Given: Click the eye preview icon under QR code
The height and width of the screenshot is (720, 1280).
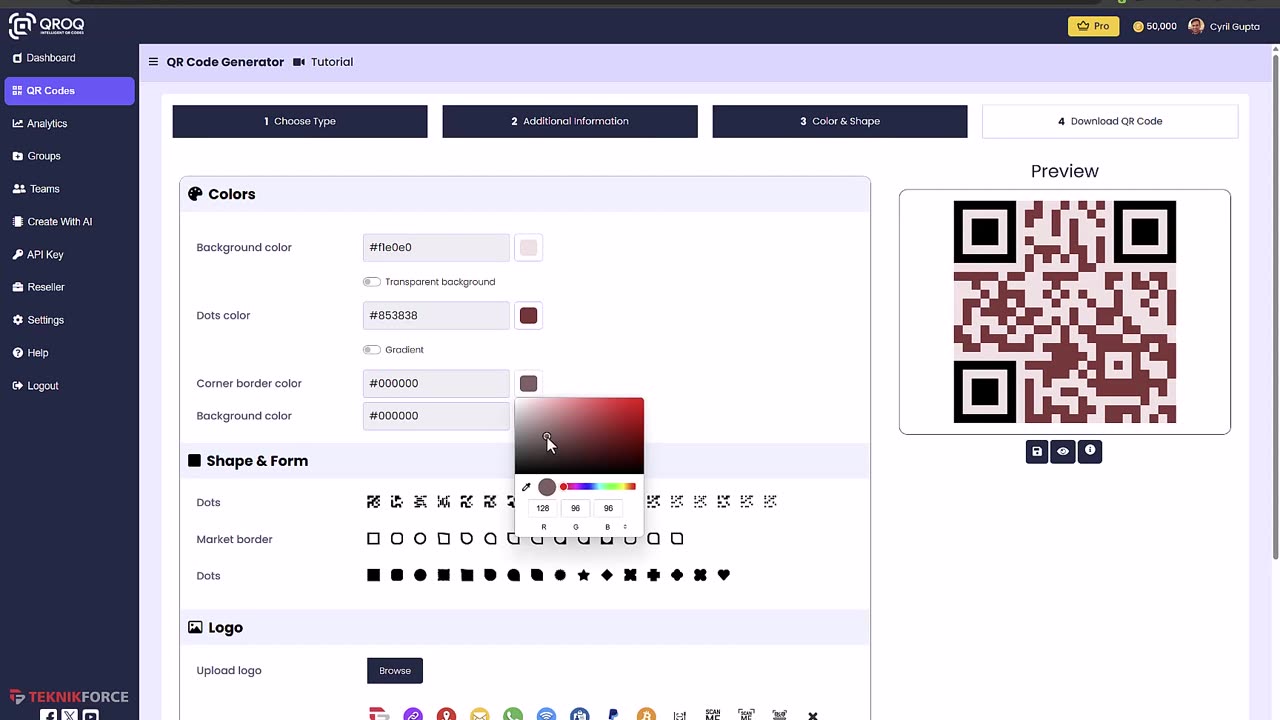Looking at the screenshot, I should (1063, 452).
